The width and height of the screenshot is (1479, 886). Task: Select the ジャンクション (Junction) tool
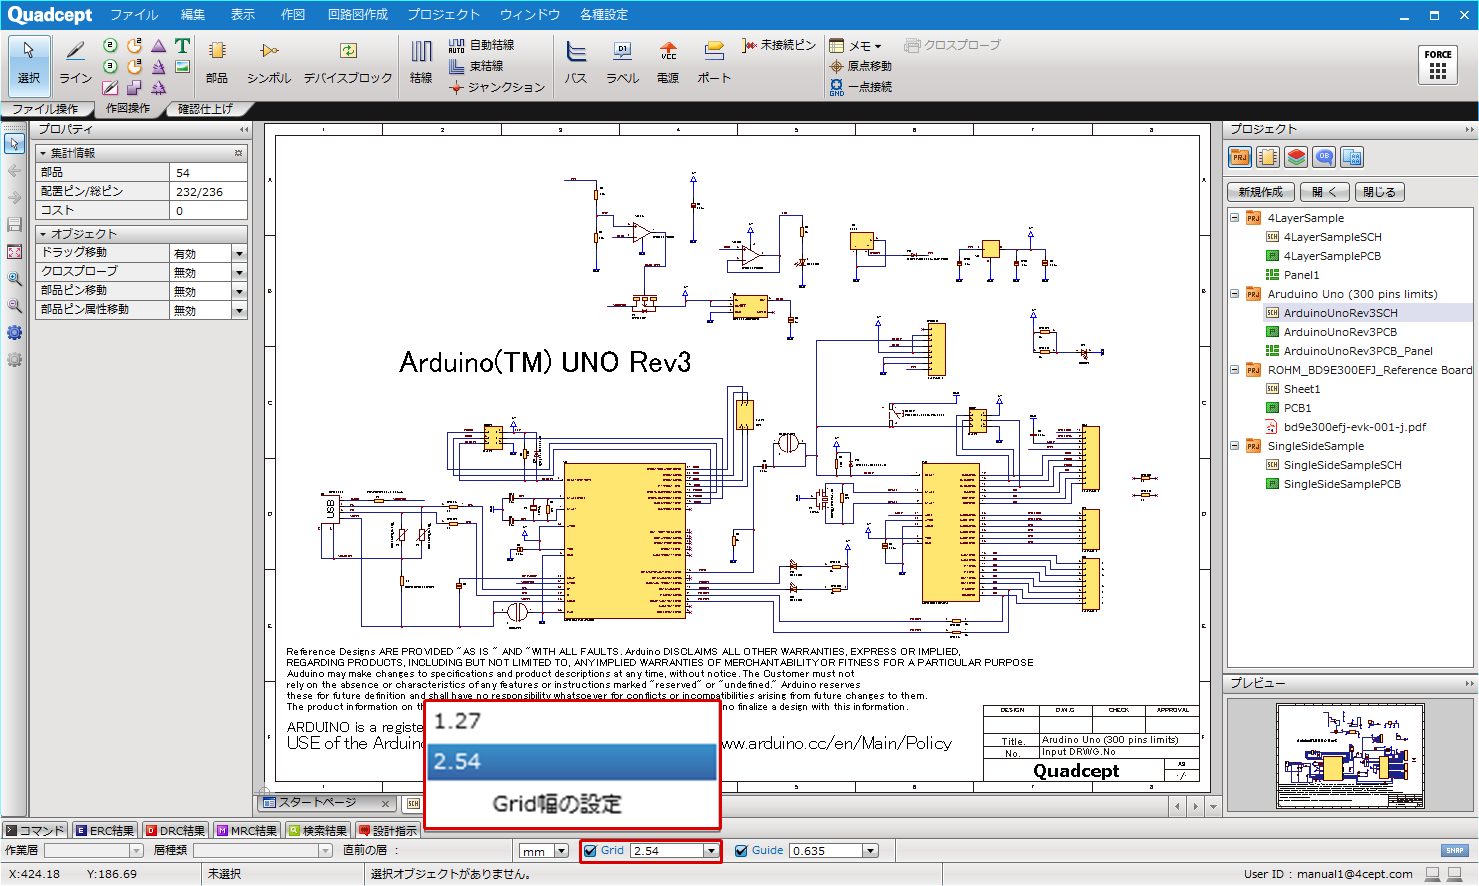tap(497, 87)
